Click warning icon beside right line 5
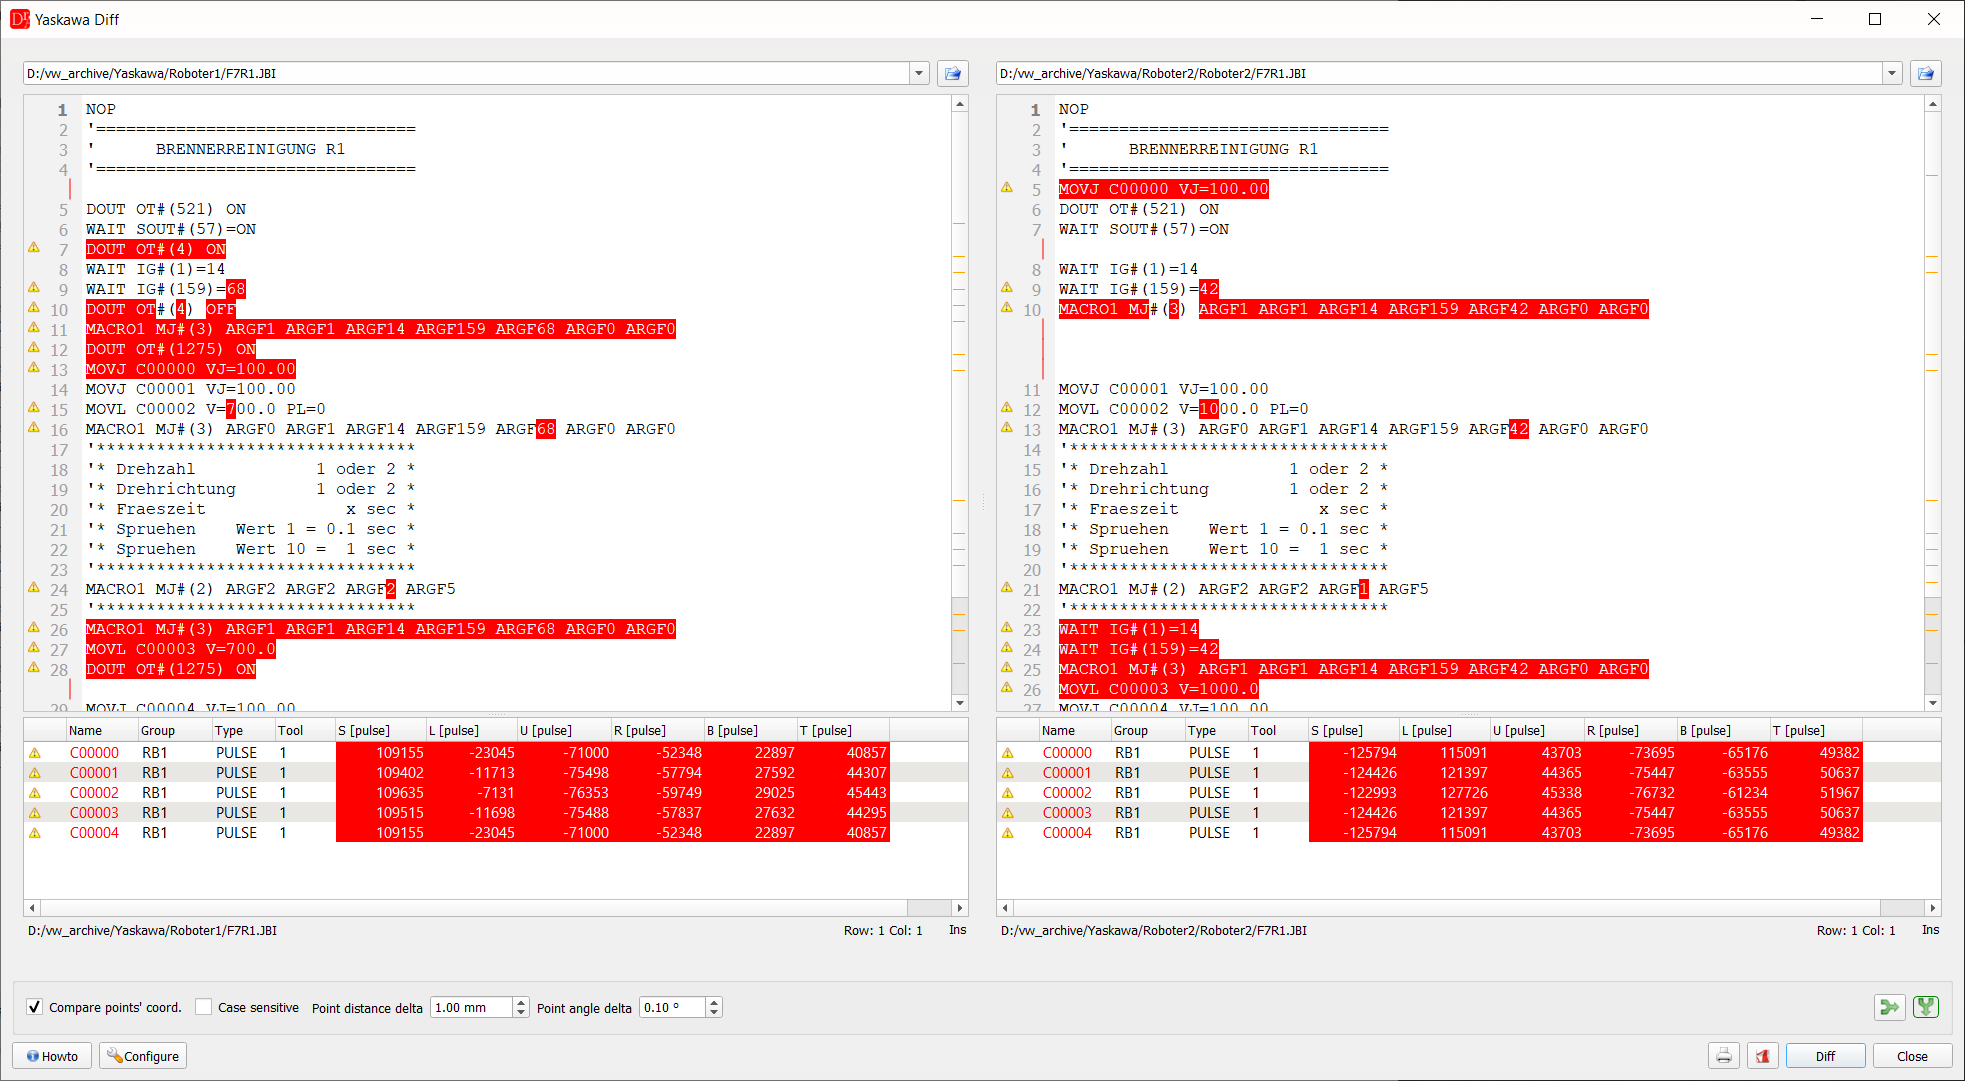Viewport: 1965px width, 1081px height. click(1007, 188)
